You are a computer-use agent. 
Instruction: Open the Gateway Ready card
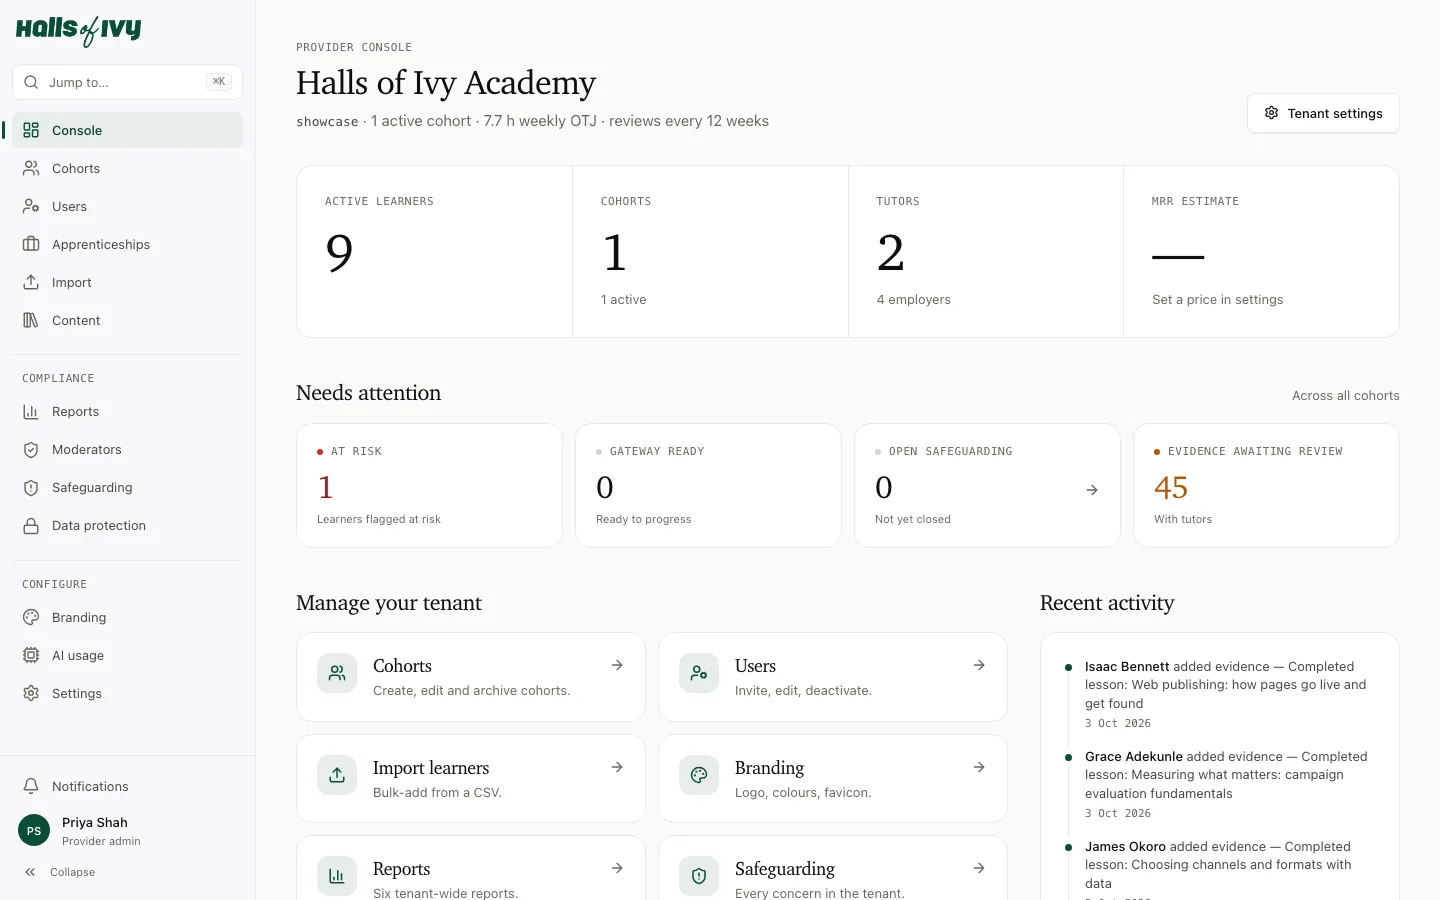coord(708,485)
